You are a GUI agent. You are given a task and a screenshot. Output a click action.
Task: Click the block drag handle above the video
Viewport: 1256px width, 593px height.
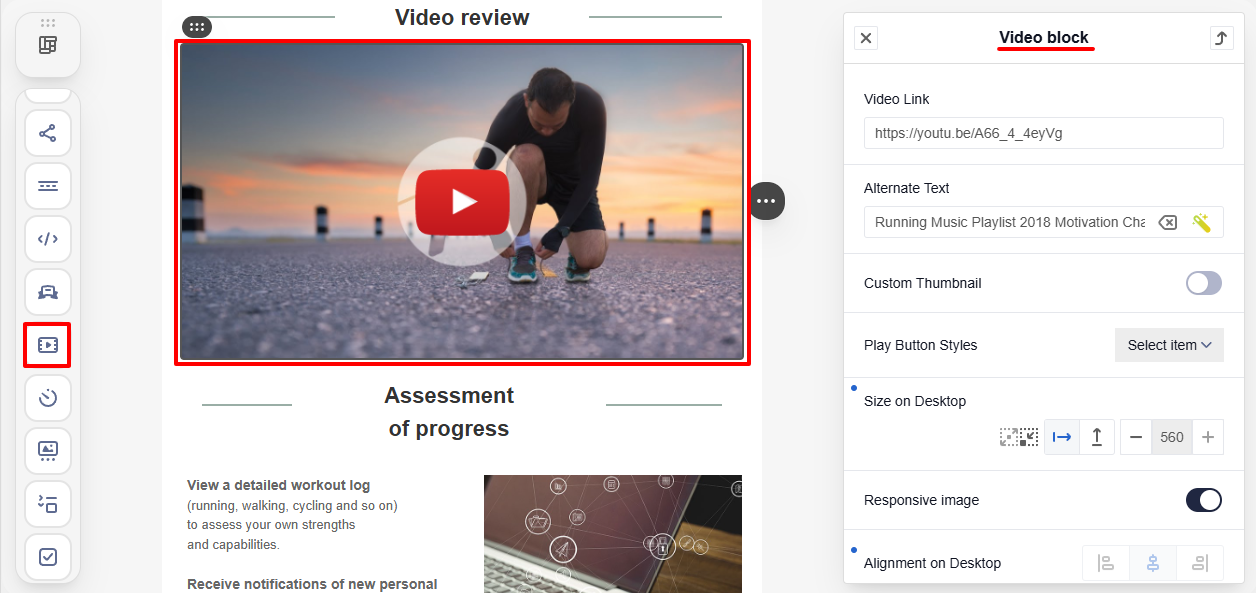[197, 27]
